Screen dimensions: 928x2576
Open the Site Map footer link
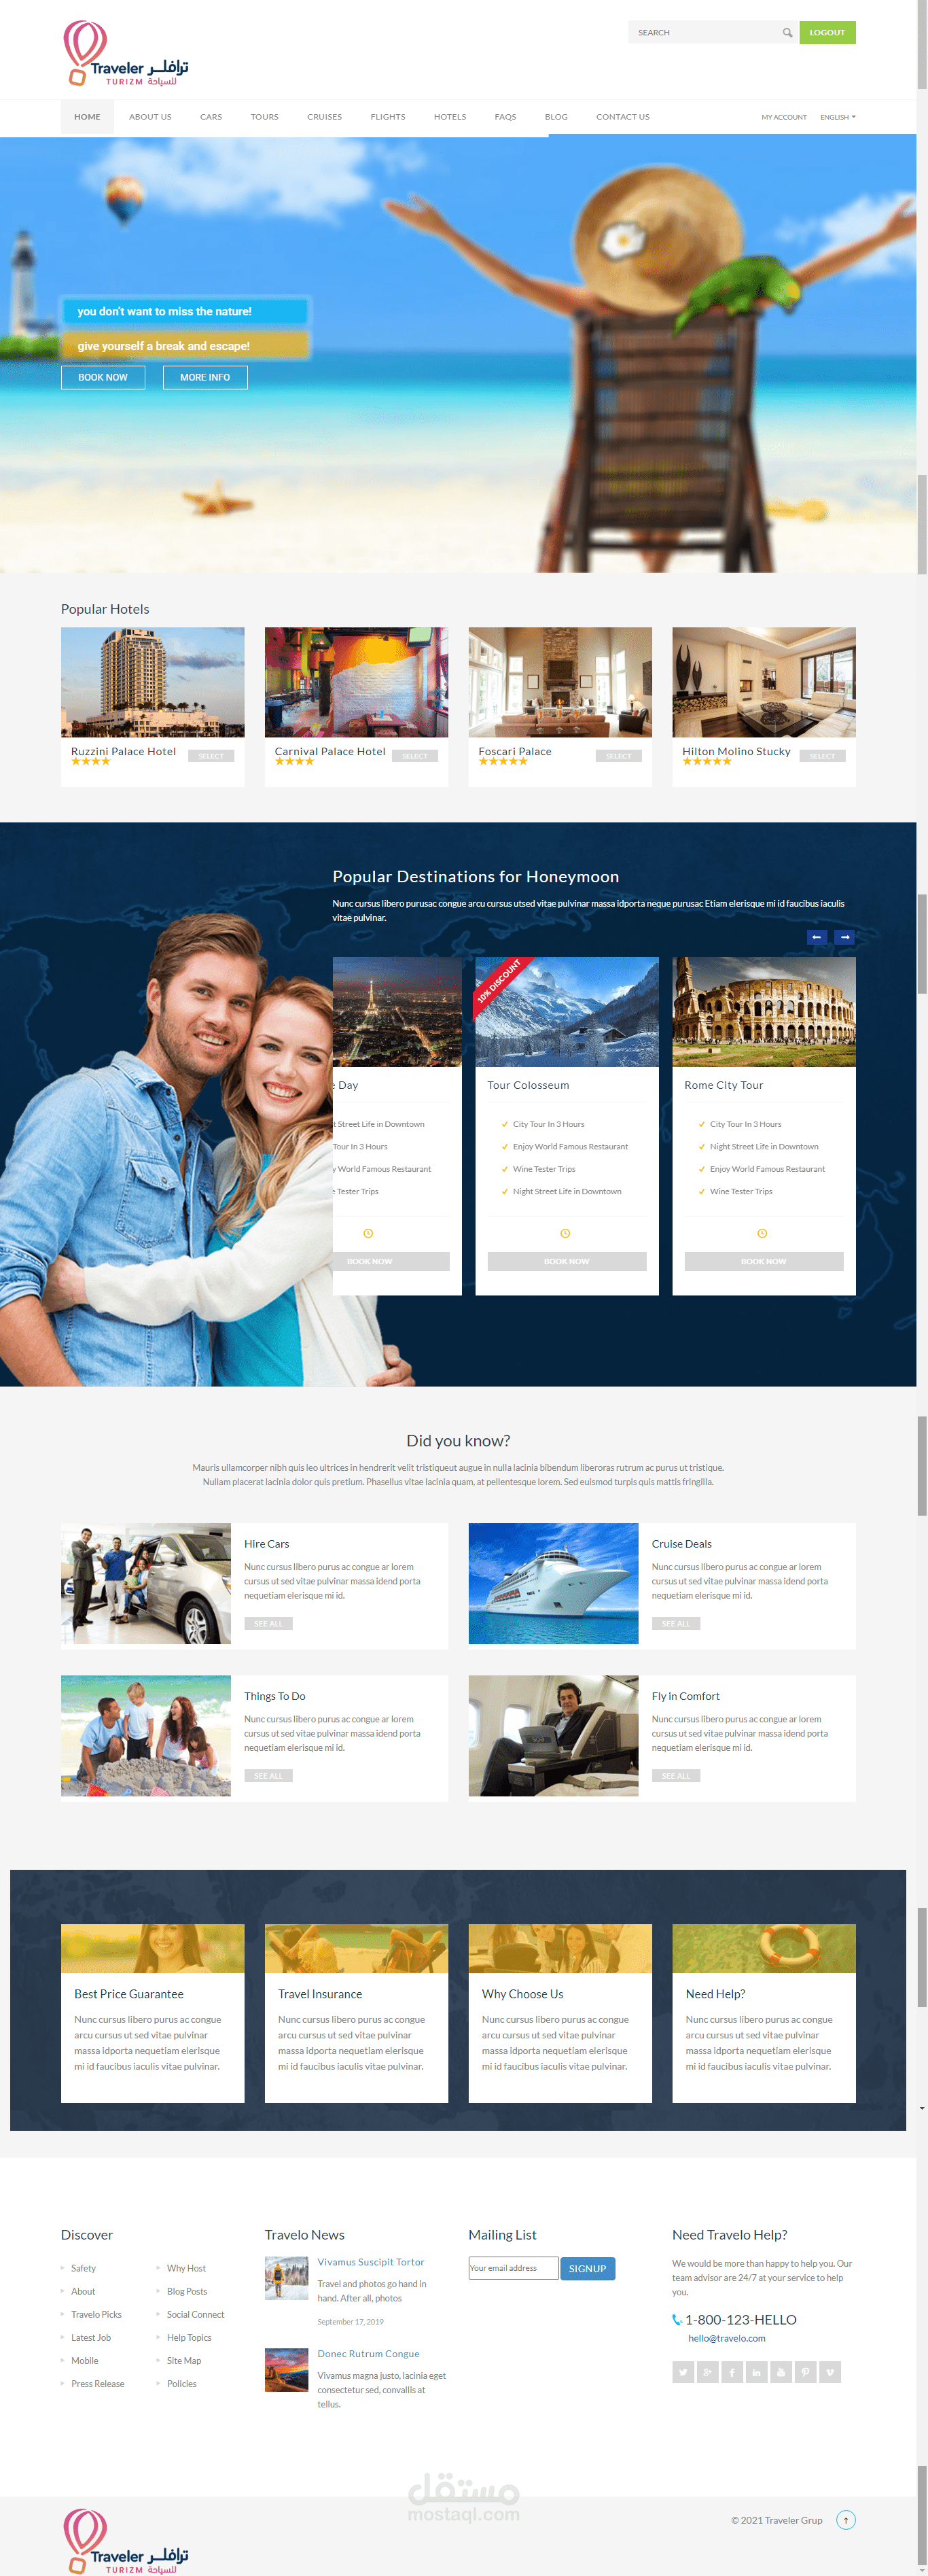184,2360
